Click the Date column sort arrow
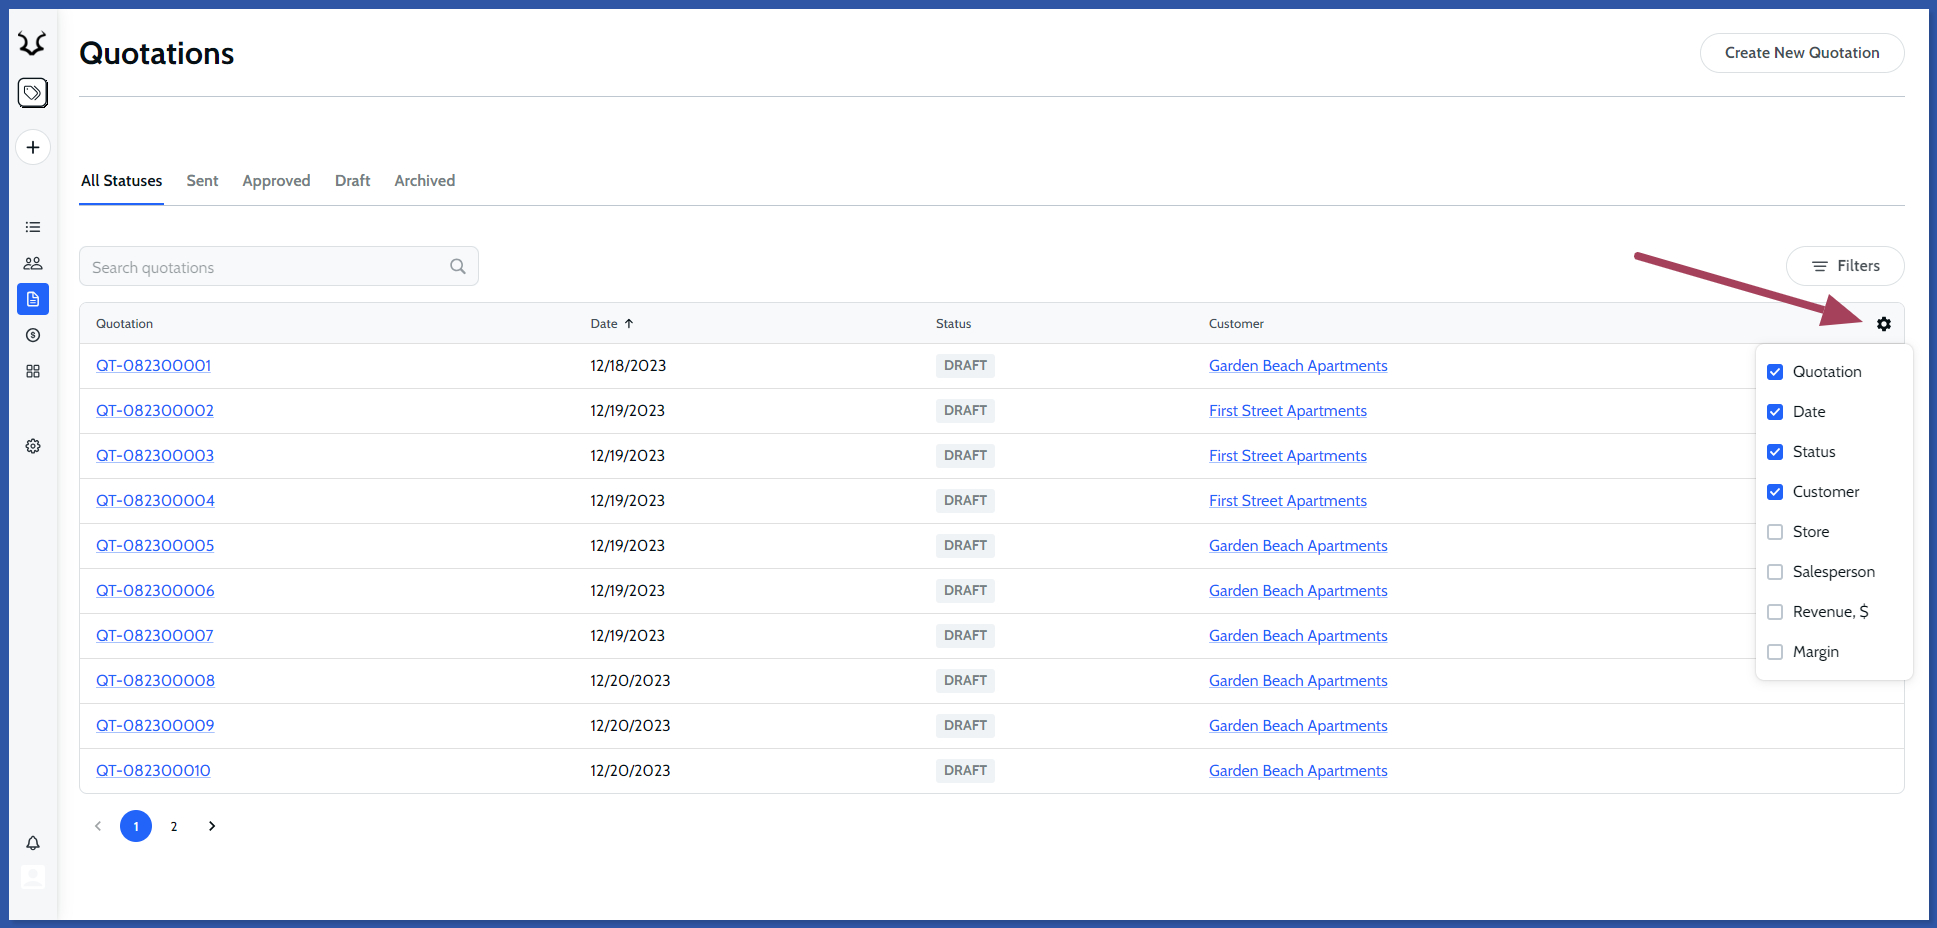Image resolution: width=1937 pixels, height=928 pixels. 629,324
